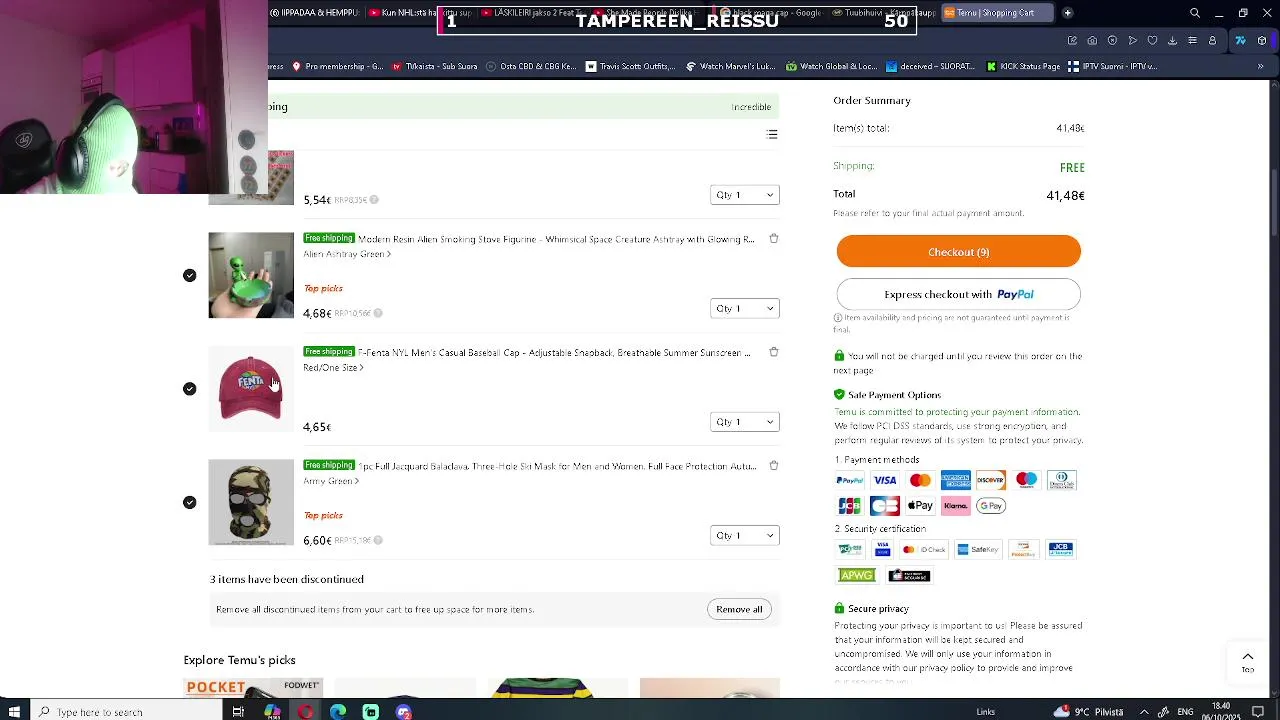This screenshot has width=1280, height=720.
Task: Click the Windows Start button
Action: (14, 712)
